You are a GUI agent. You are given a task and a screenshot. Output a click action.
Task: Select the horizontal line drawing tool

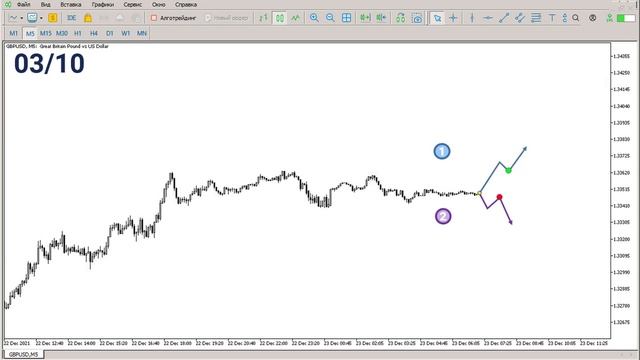pos(488,18)
